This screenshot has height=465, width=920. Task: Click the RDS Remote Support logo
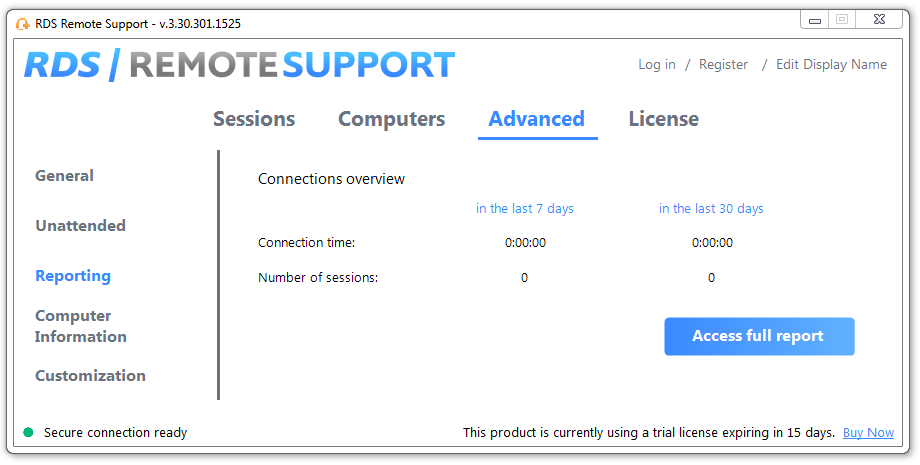pos(239,65)
